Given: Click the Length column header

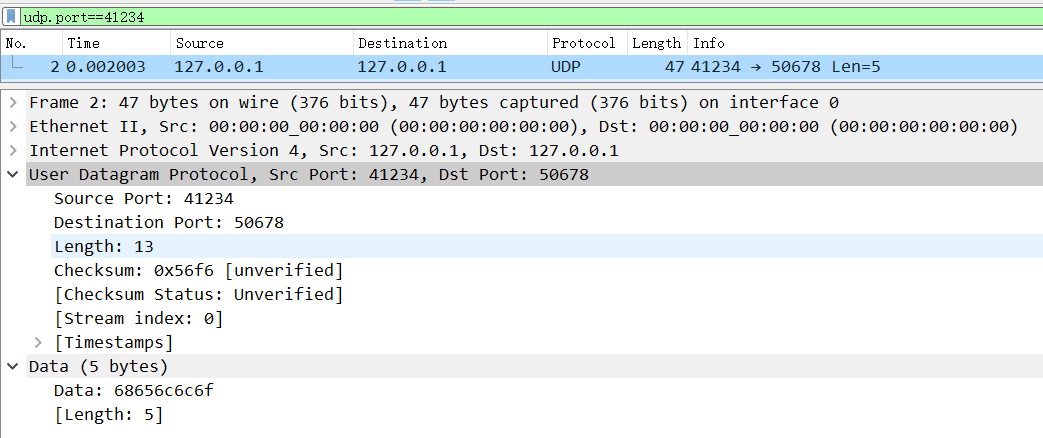Looking at the screenshot, I should (x=656, y=43).
